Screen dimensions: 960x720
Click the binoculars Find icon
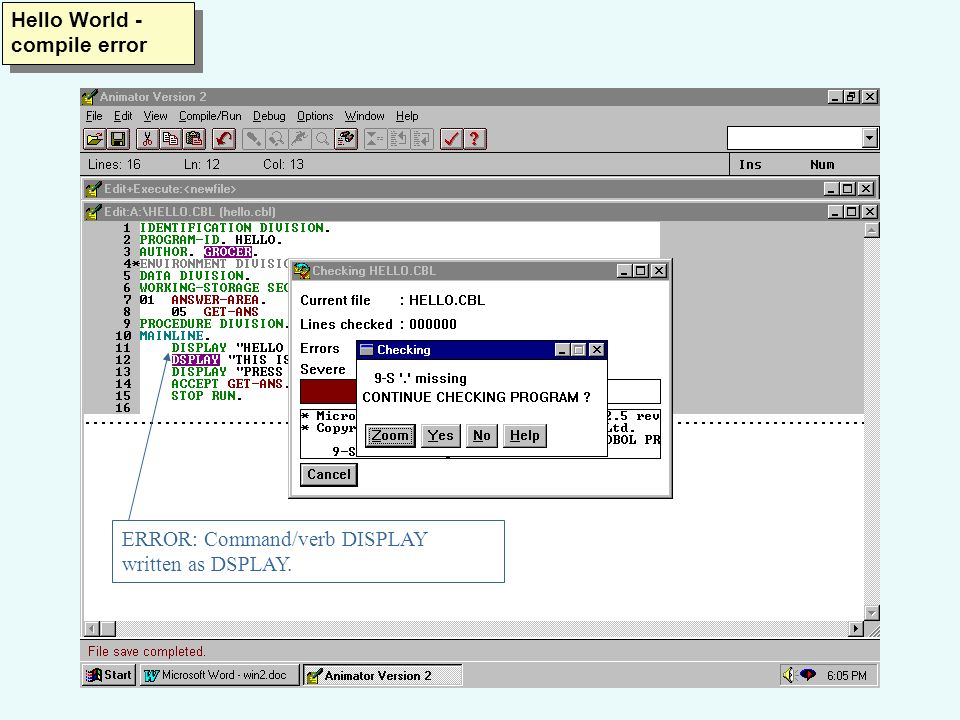[346, 139]
